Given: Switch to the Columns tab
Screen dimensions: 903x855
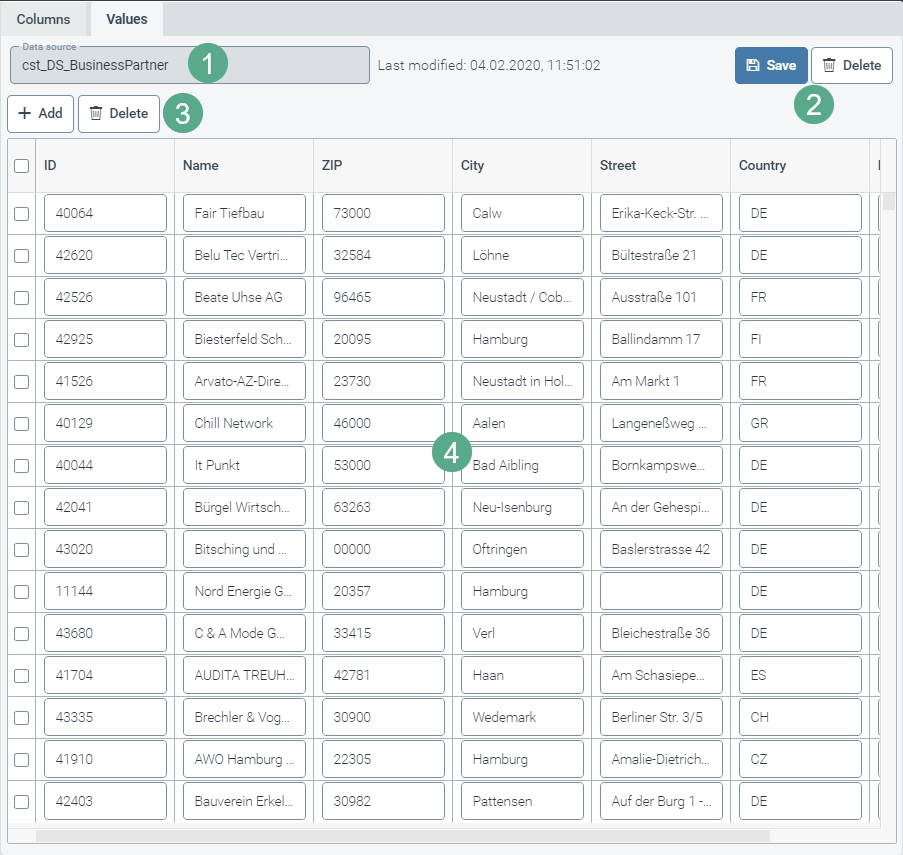Looking at the screenshot, I should [43, 19].
